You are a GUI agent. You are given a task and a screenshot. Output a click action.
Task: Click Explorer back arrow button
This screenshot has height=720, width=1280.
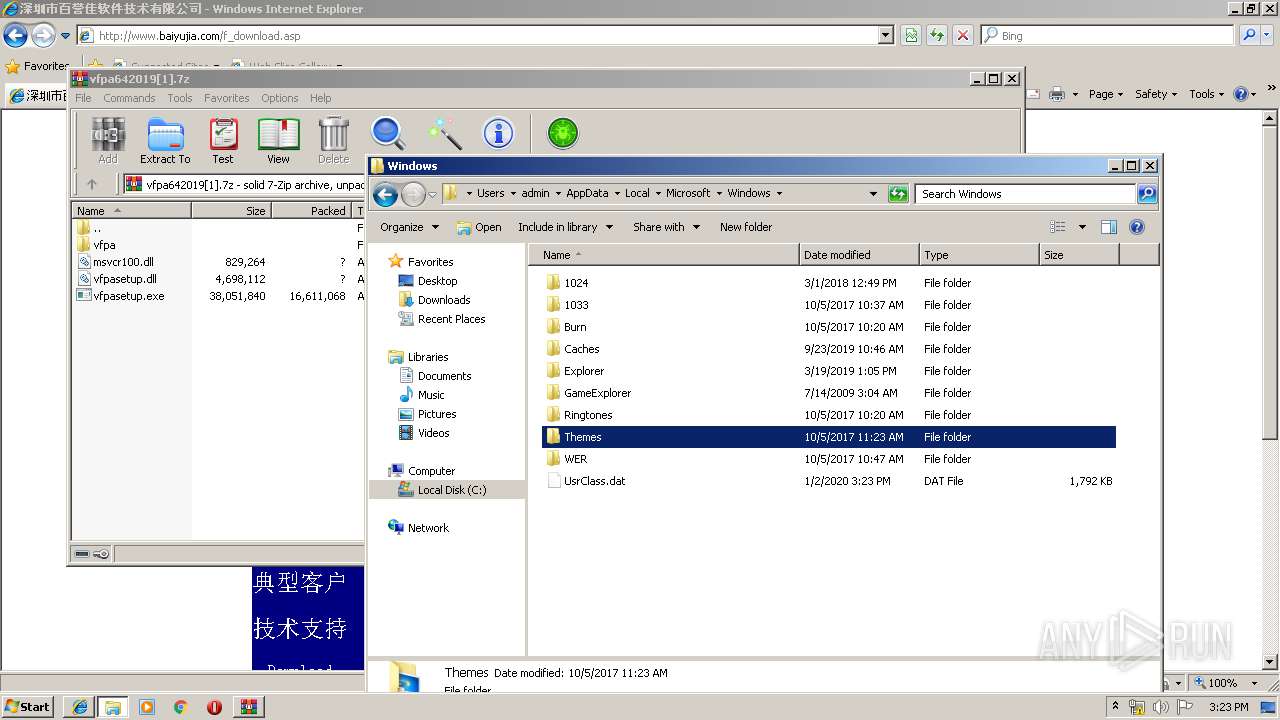[385, 194]
